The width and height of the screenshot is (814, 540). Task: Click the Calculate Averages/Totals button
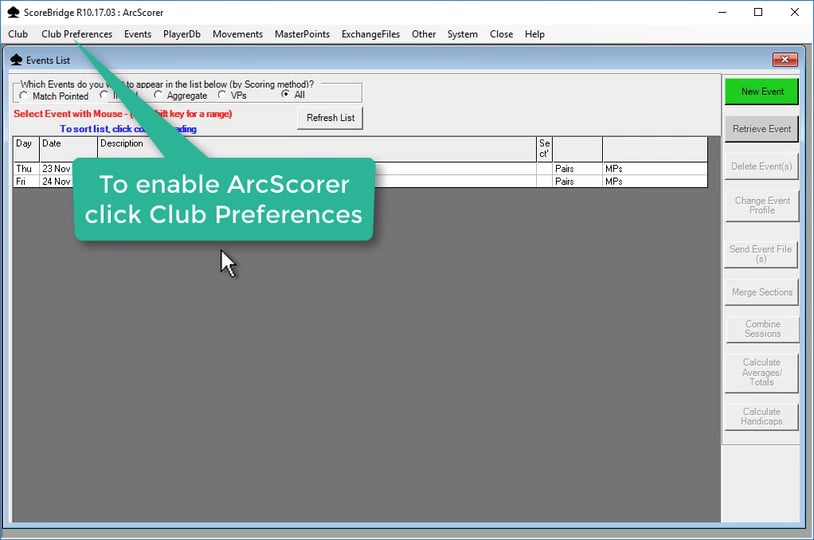click(x=762, y=372)
